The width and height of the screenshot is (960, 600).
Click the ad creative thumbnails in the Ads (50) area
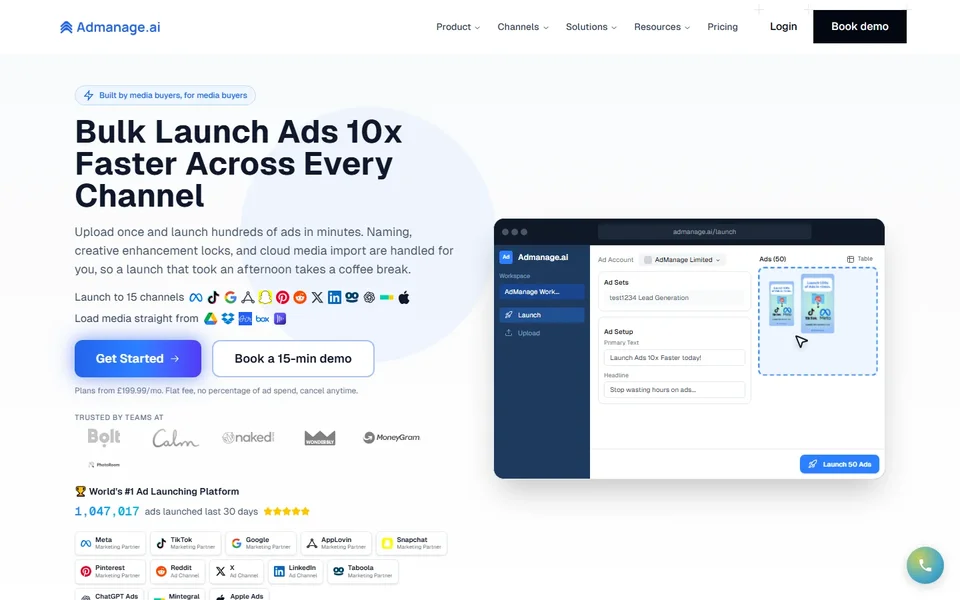tap(802, 303)
